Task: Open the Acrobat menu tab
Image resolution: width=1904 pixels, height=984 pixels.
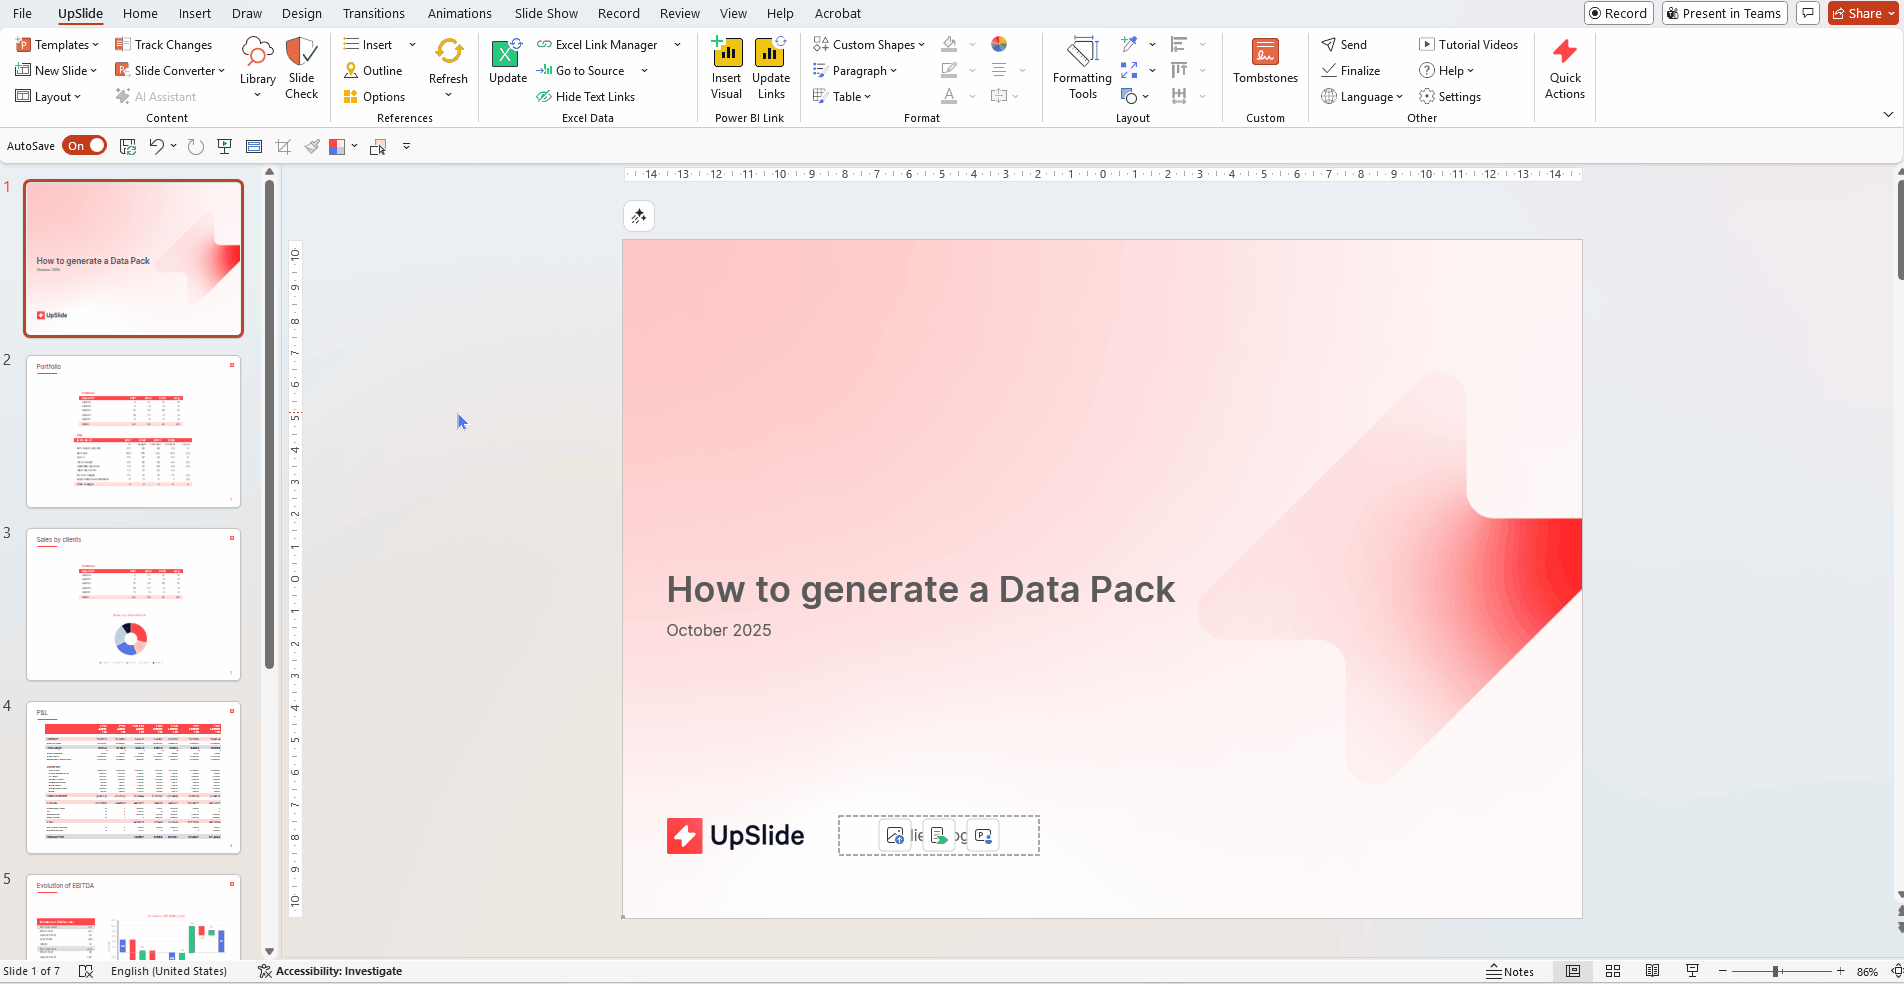Action: [x=837, y=13]
